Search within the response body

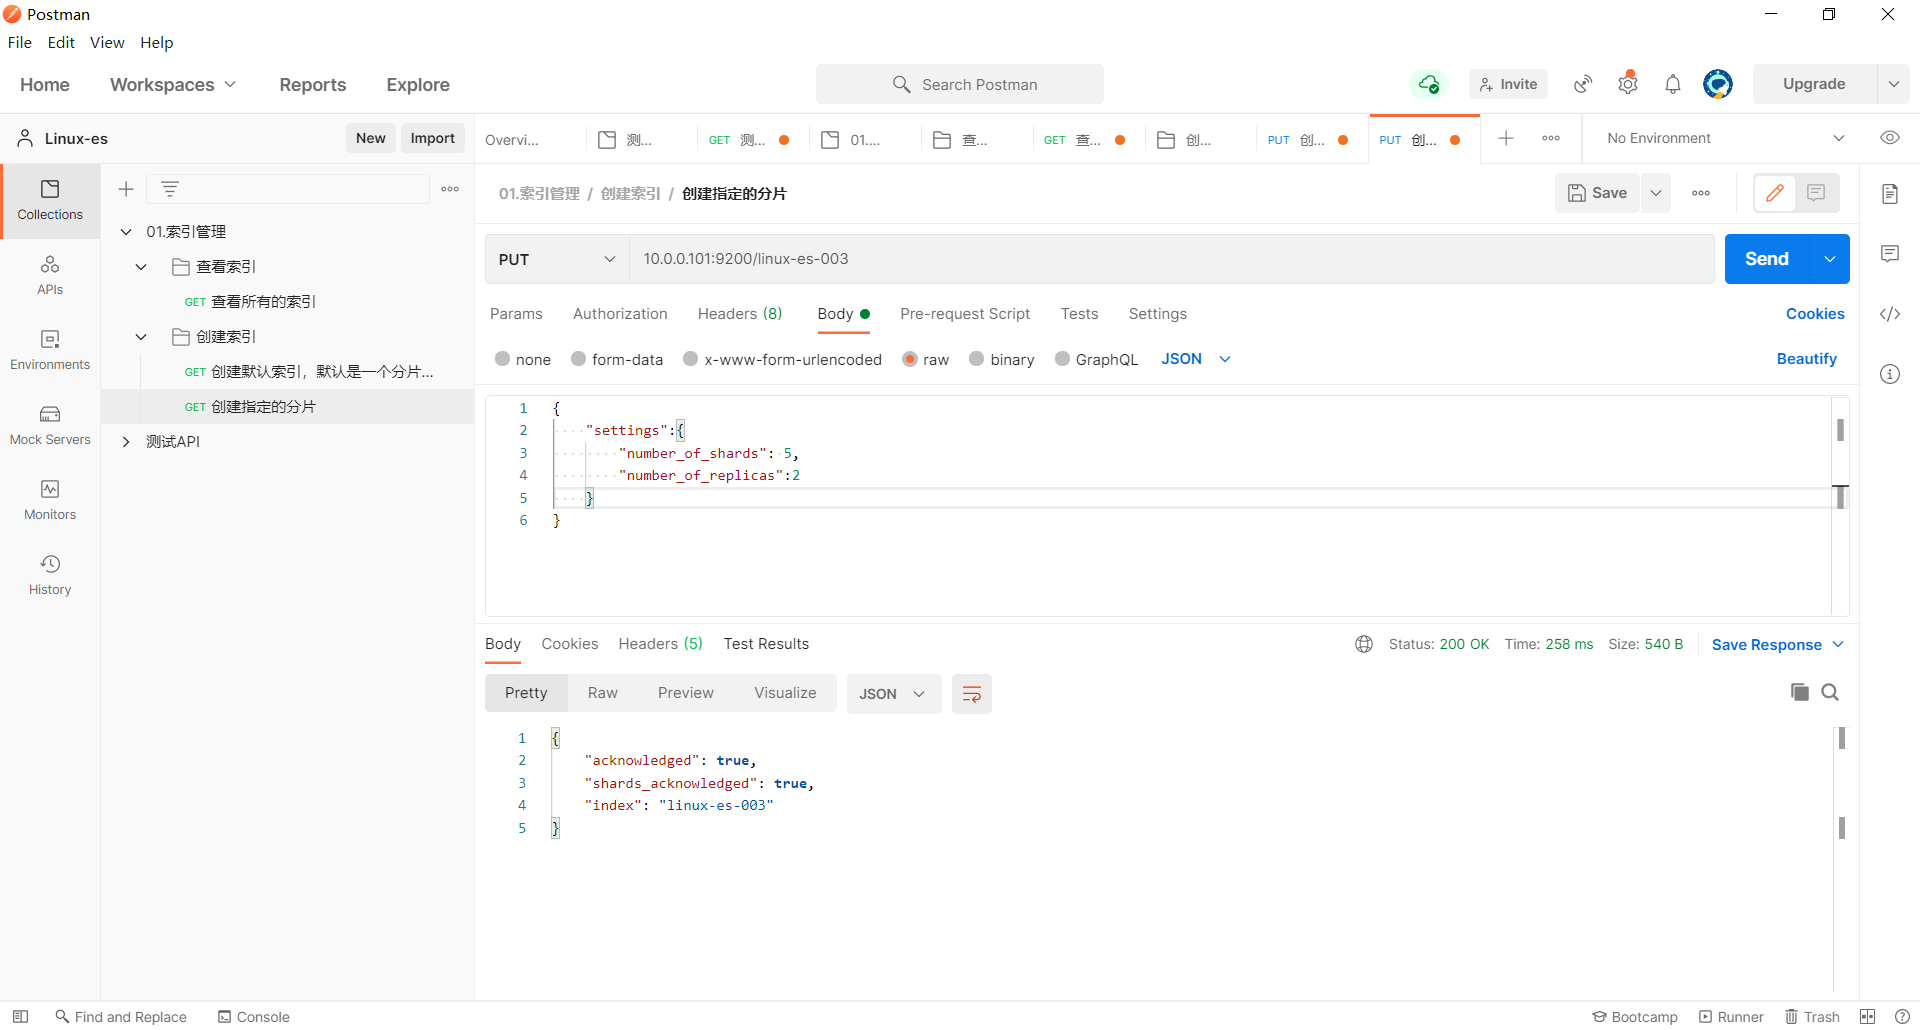tap(1830, 692)
